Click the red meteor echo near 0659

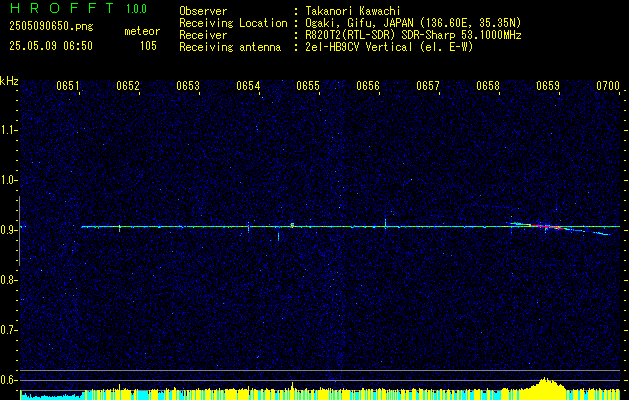(x=548, y=227)
